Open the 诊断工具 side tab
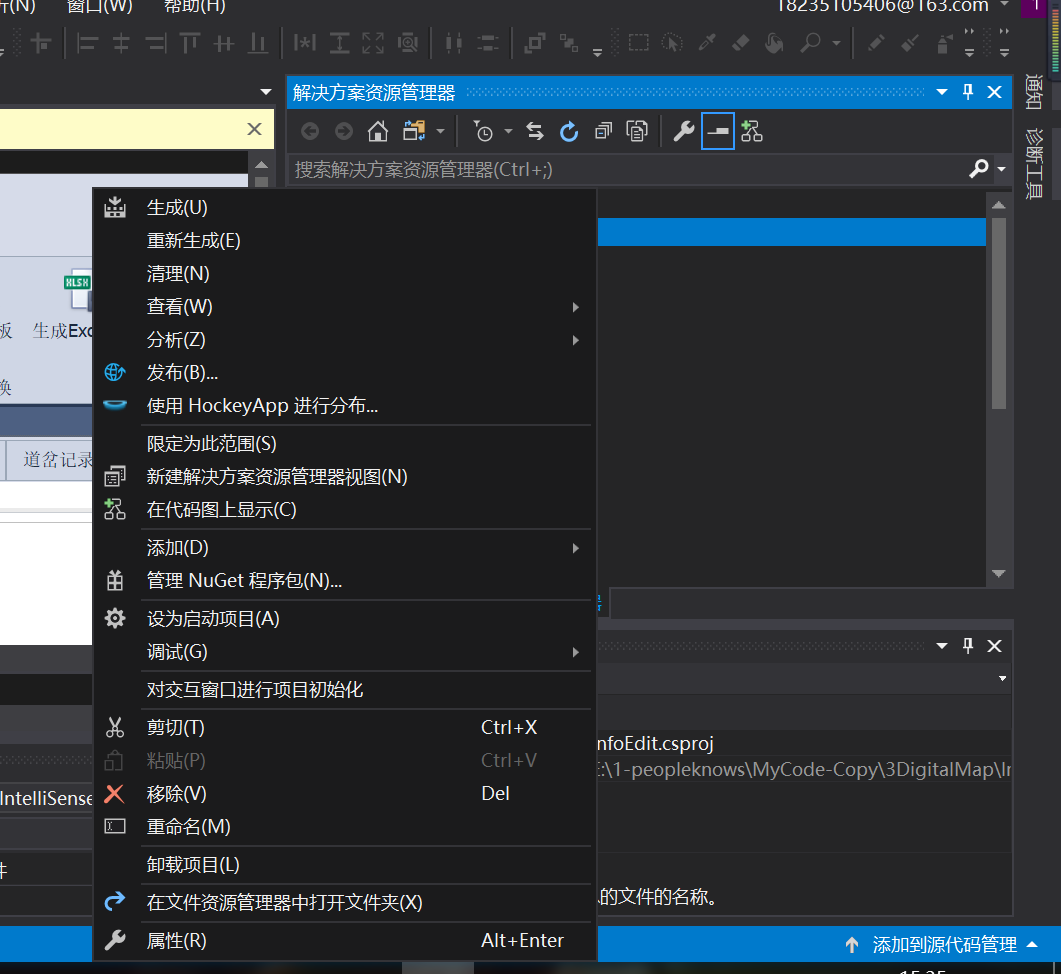The image size is (1061, 974). [x=1033, y=164]
